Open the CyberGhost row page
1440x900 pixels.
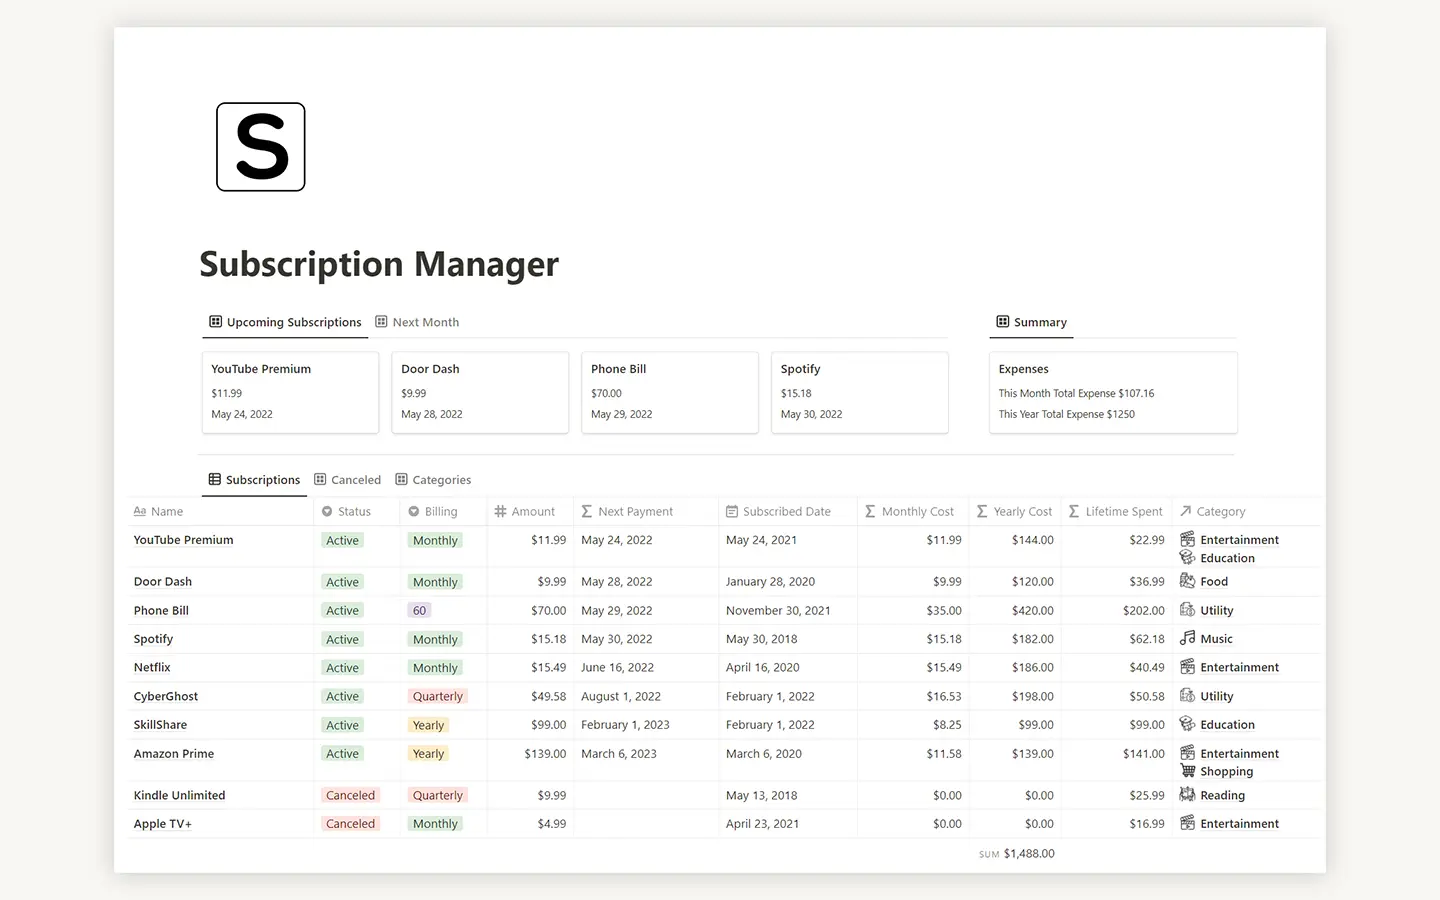pos(166,696)
